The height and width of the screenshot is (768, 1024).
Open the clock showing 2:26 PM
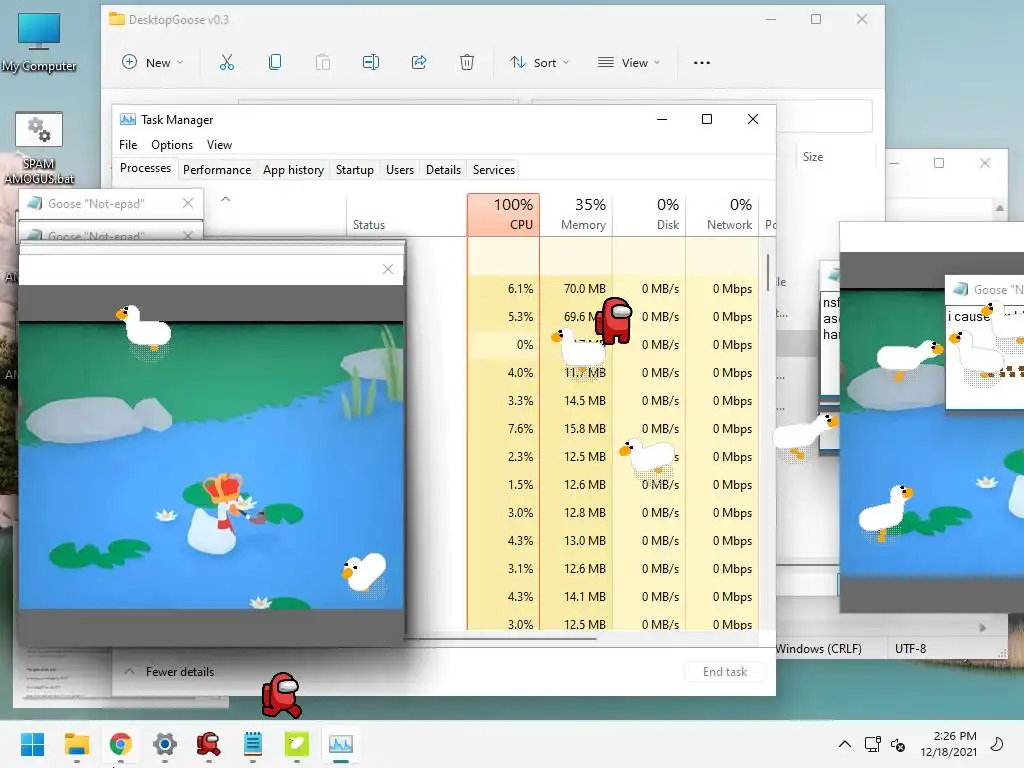click(948, 744)
